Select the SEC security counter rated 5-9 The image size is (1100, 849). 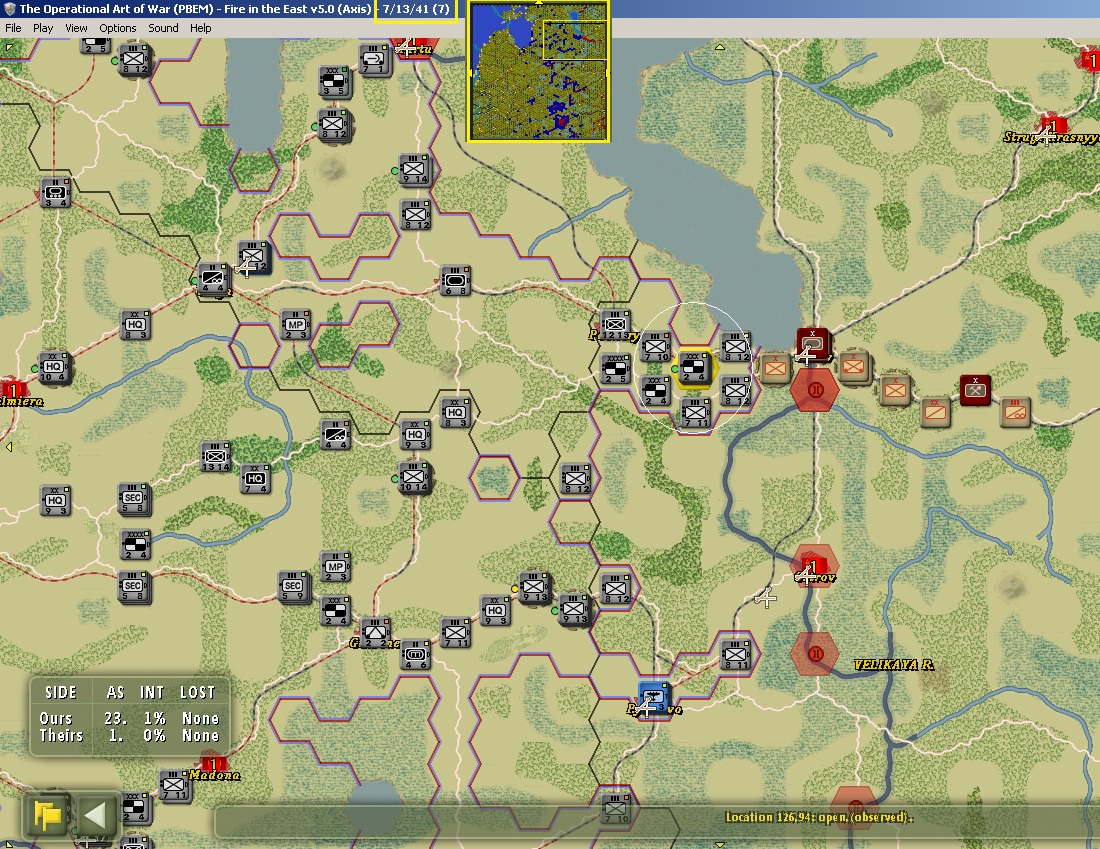click(293, 587)
